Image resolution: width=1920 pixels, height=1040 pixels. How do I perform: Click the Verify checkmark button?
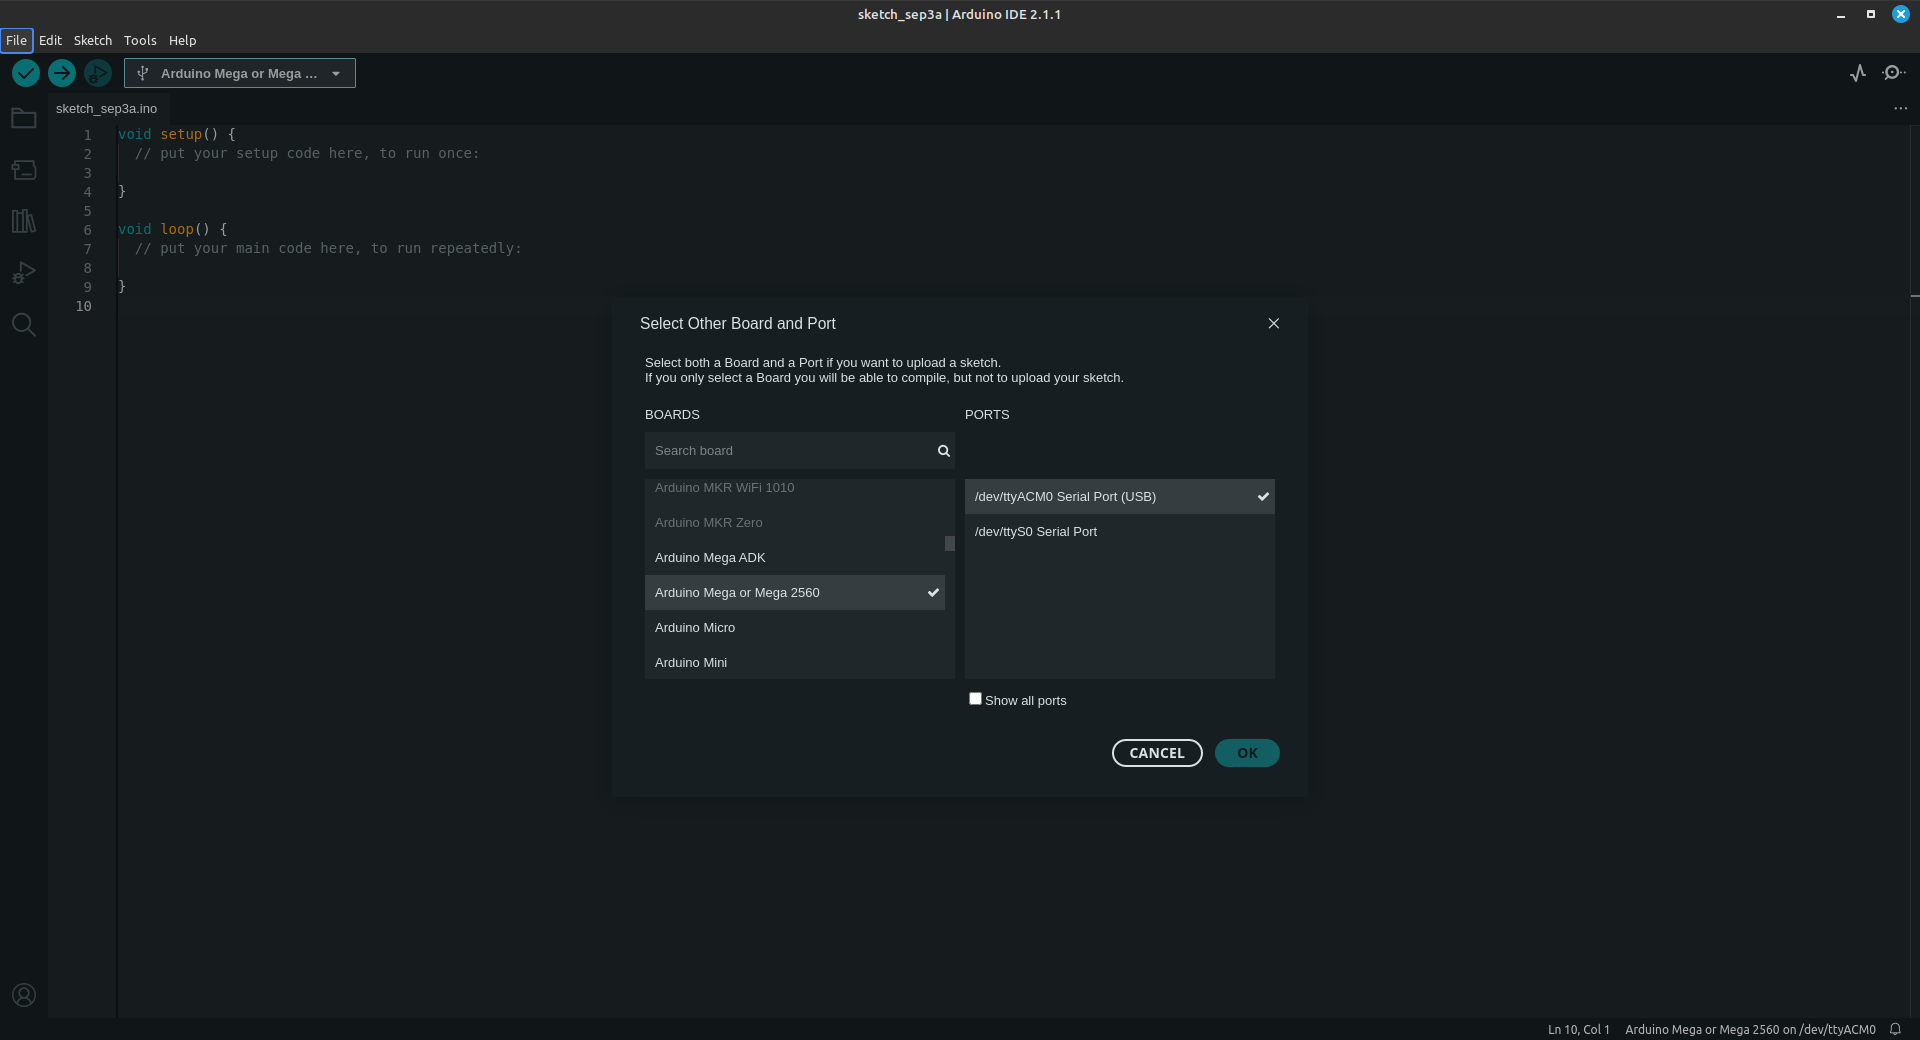point(26,73)
